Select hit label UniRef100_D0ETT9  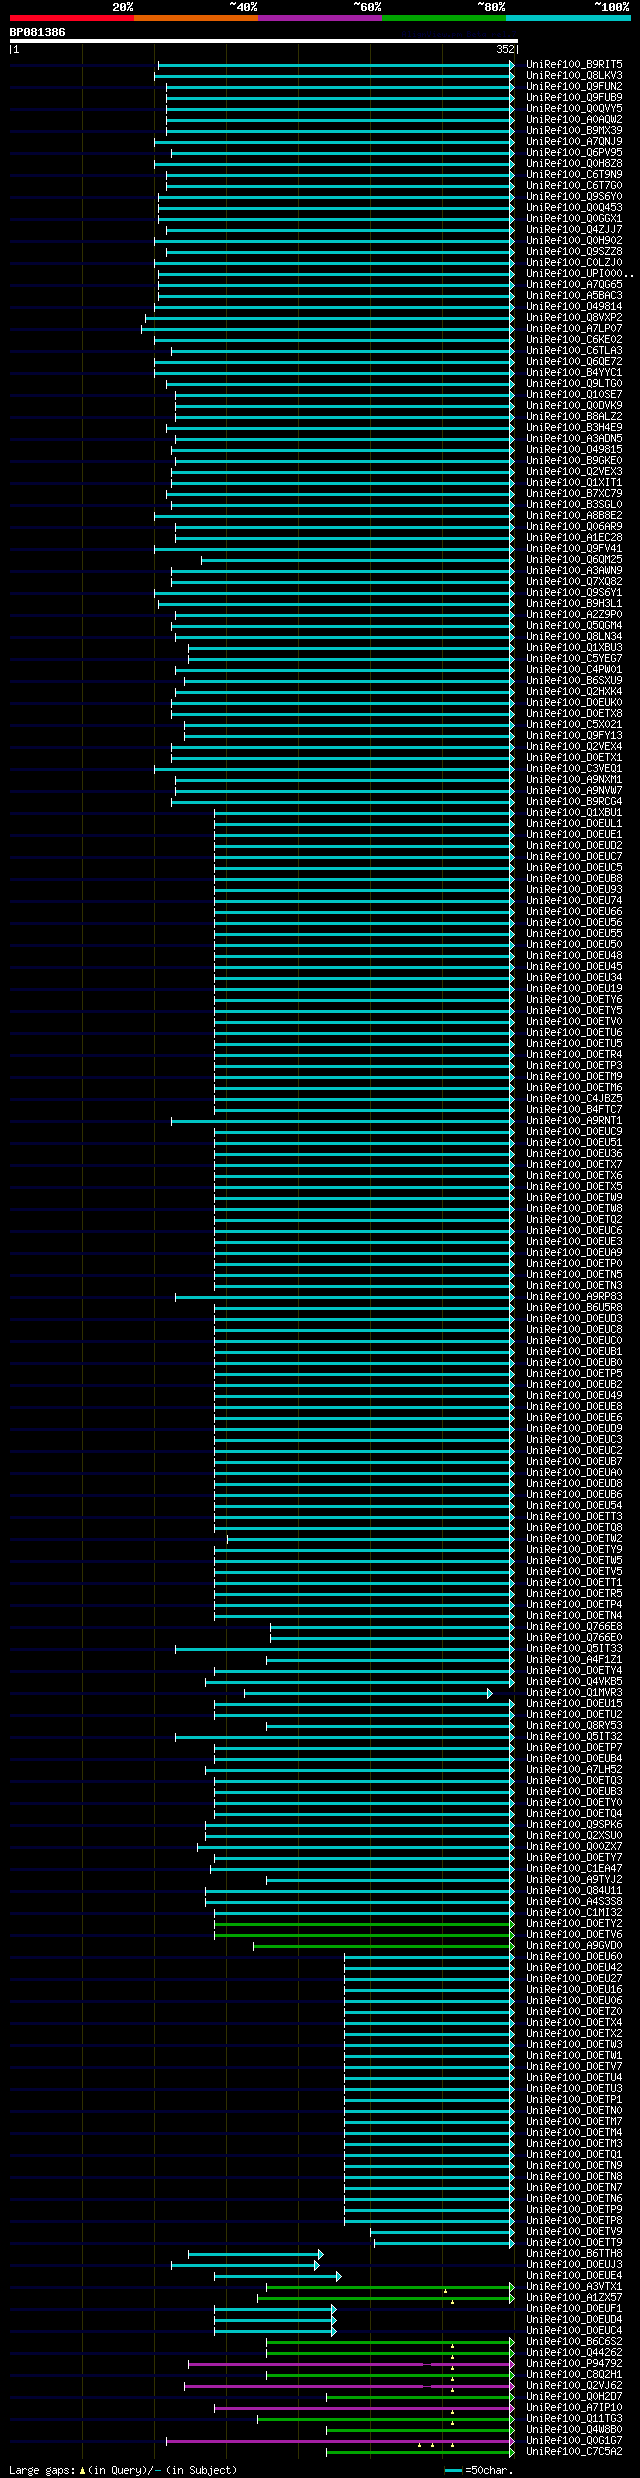(x=574, y=2242)
